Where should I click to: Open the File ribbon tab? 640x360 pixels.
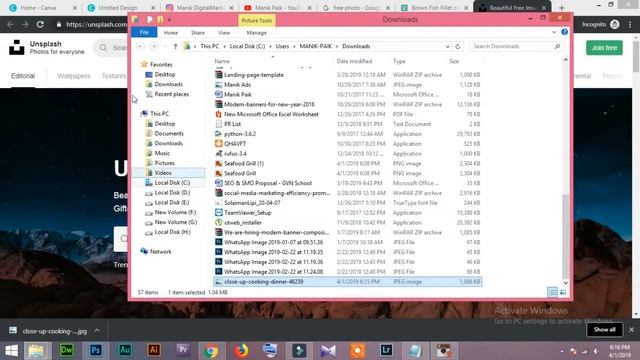click(144, 32)
